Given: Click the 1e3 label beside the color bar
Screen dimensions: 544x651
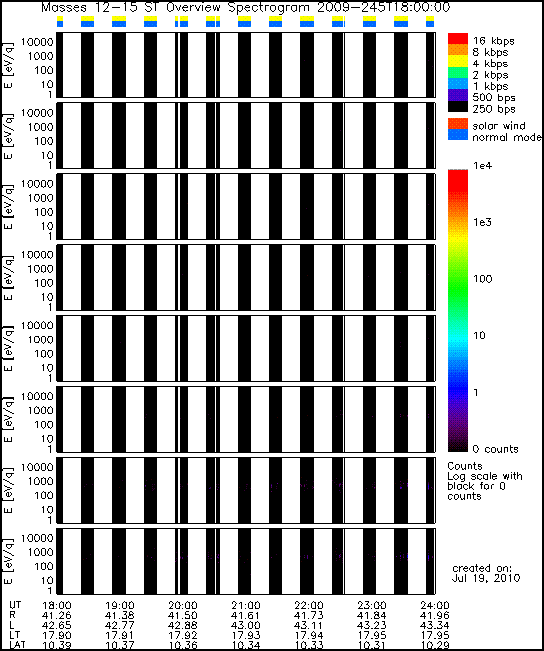Looking at the screenshot, I should (x=483, y=222).
